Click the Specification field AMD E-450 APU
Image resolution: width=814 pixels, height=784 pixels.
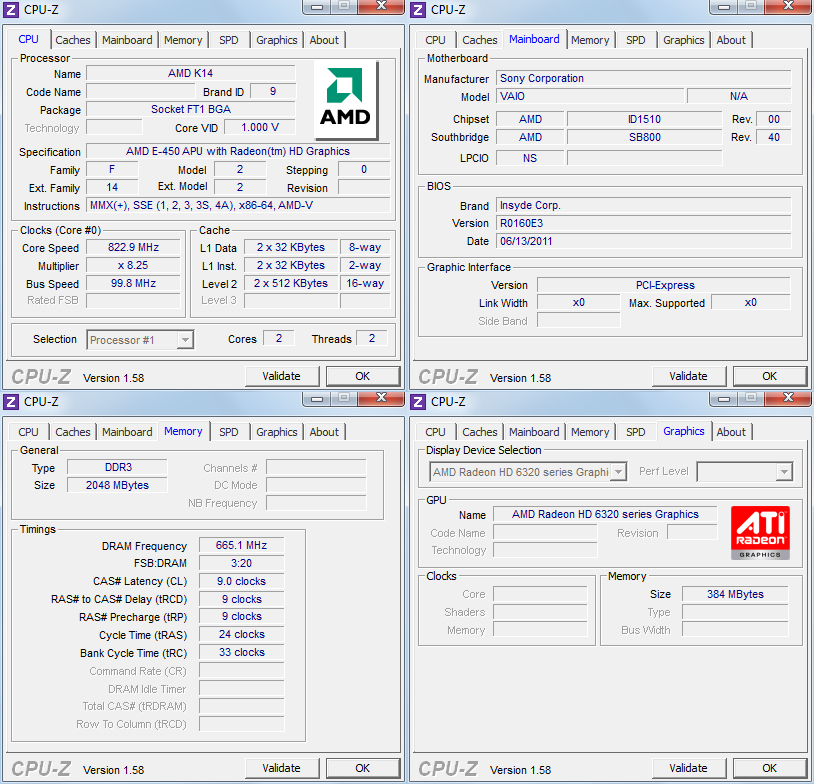coord(238,151)
